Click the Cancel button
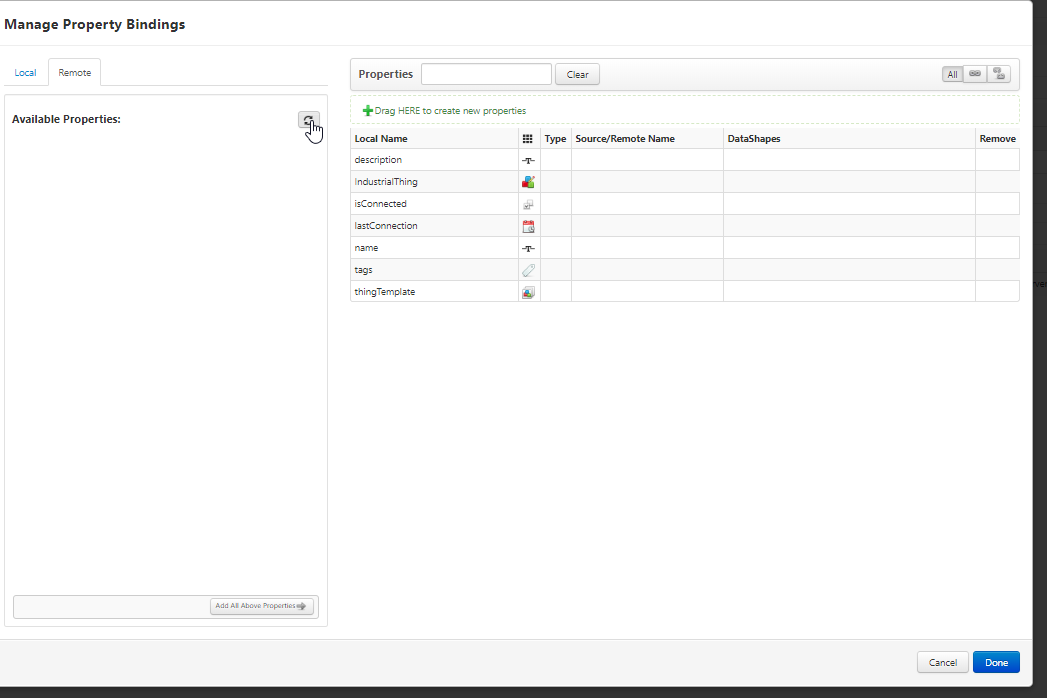 [942, 662]
